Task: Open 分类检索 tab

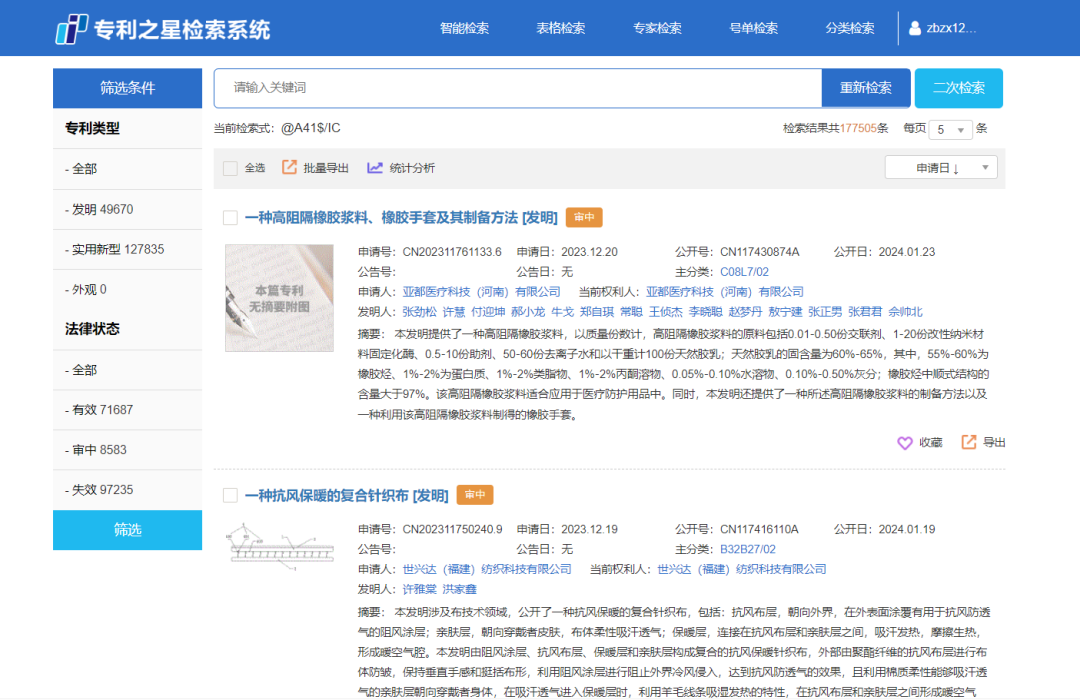Action: click(x=850, y=28)
